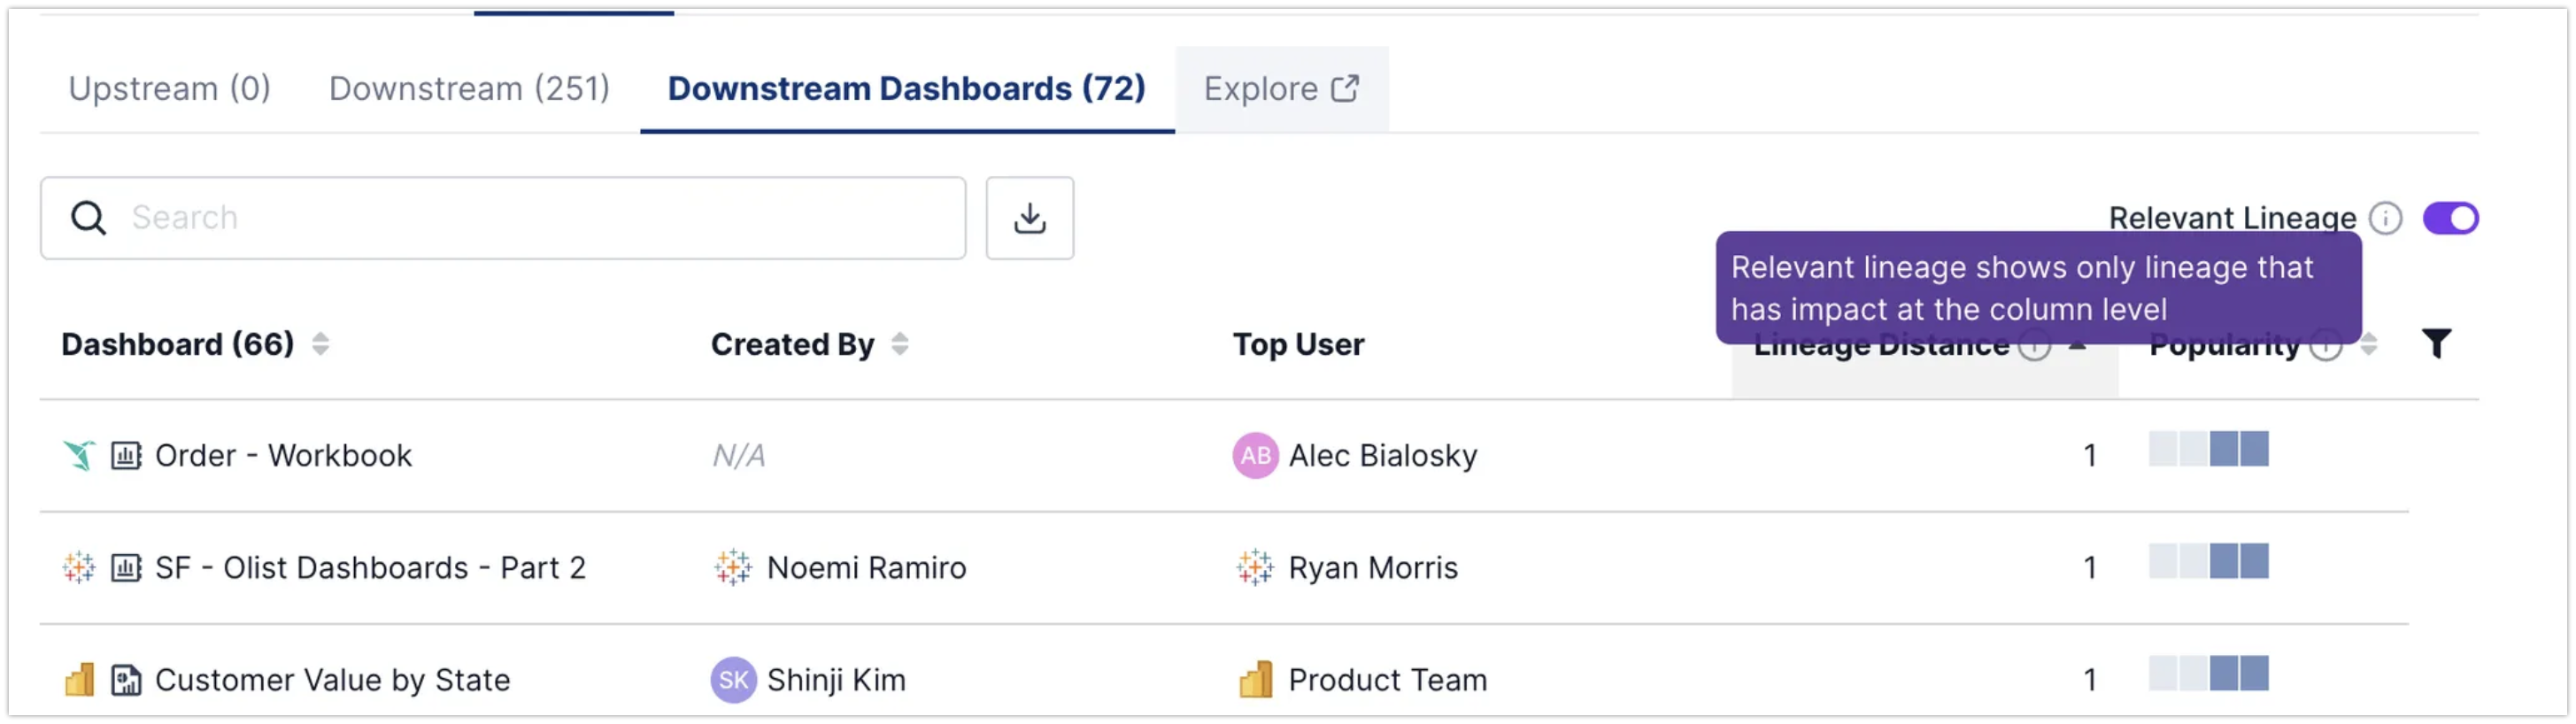Click the Order - Workbook dashboard type icon
2576x724 pixels.
tap(126, 456)
